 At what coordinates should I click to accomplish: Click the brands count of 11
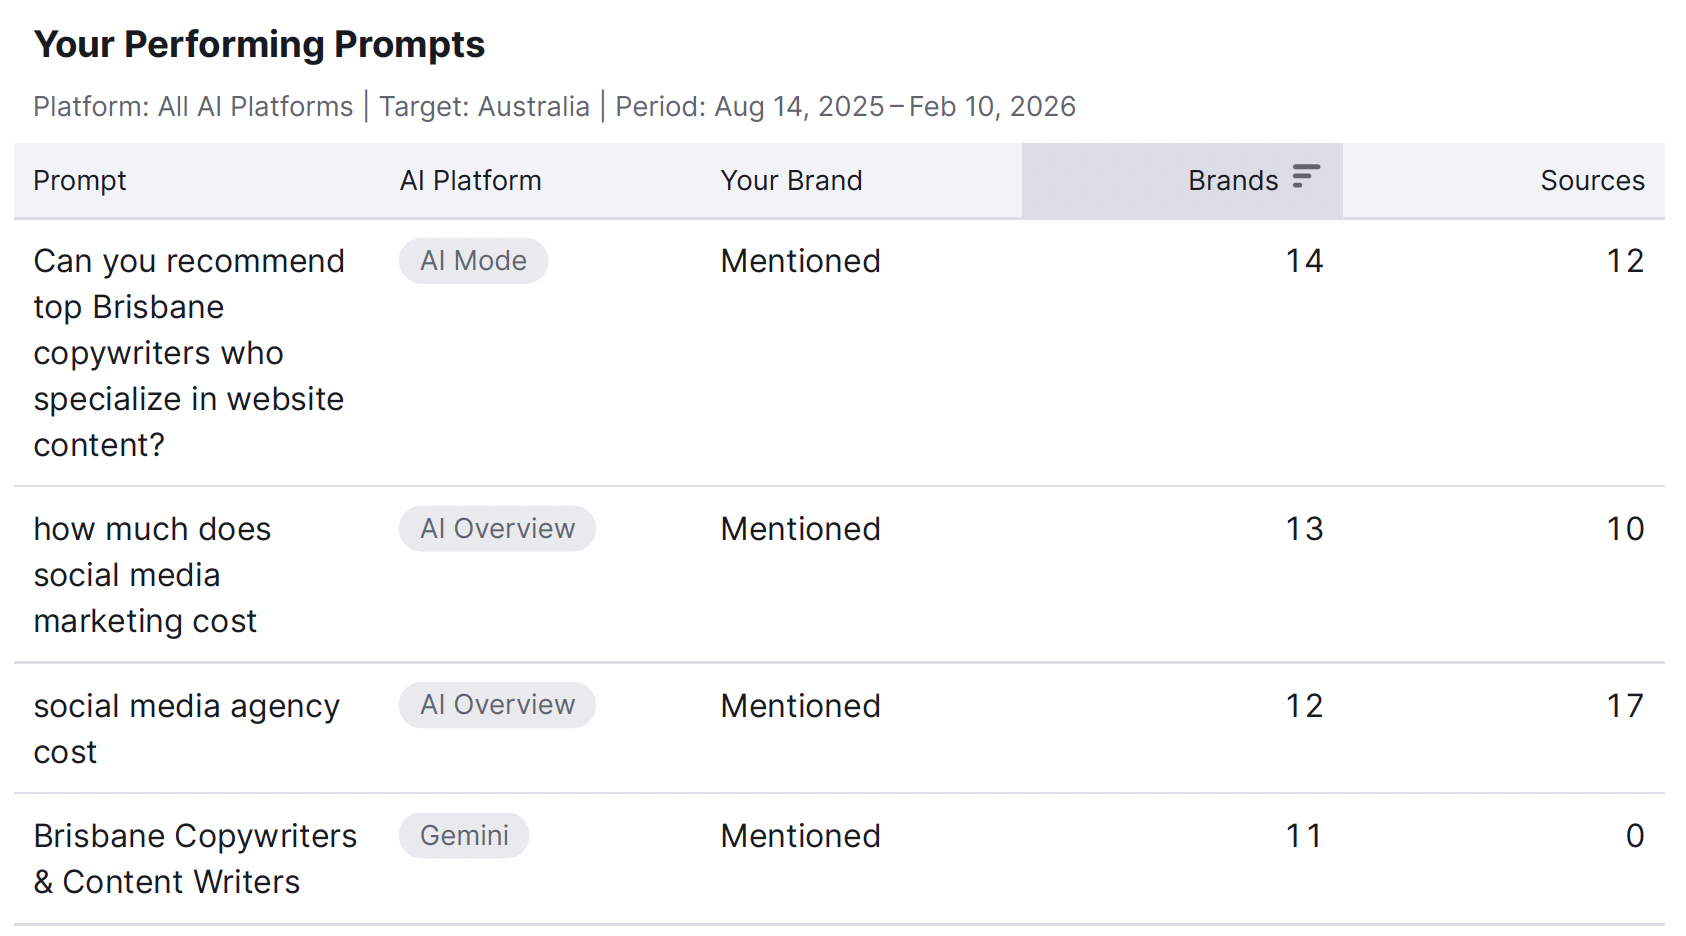coord(1304,836)
